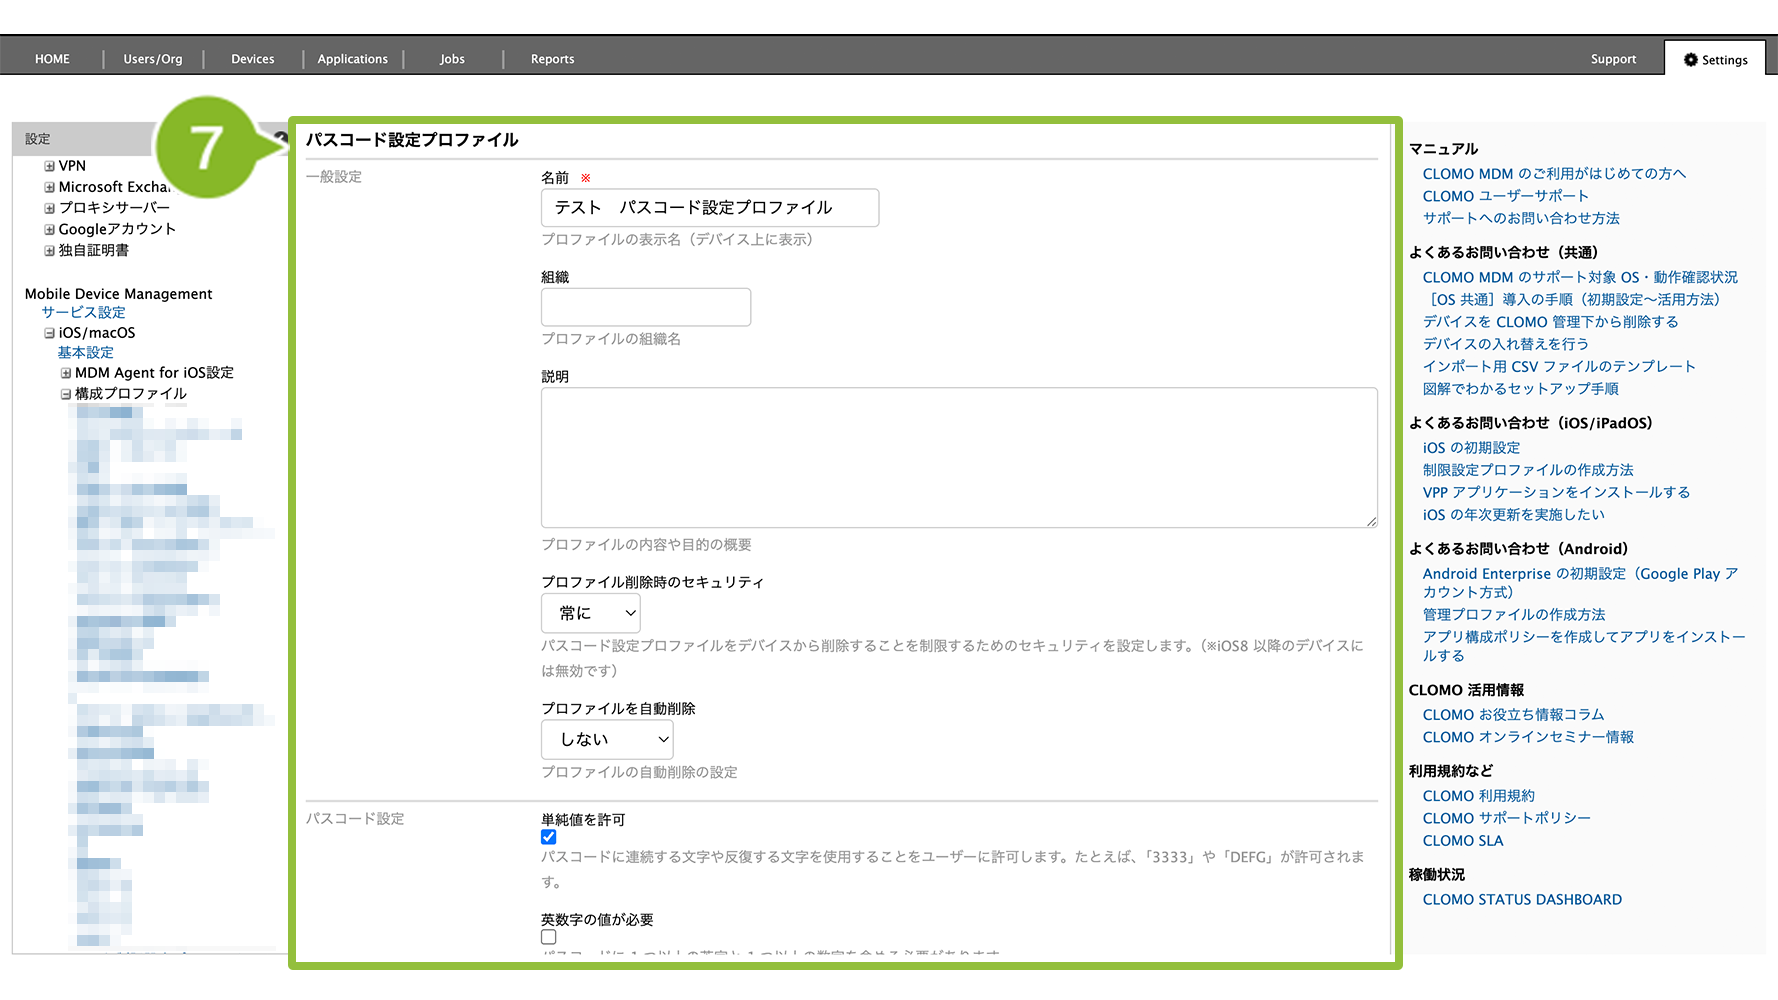Open the Applications menu tab

point(352,59)
